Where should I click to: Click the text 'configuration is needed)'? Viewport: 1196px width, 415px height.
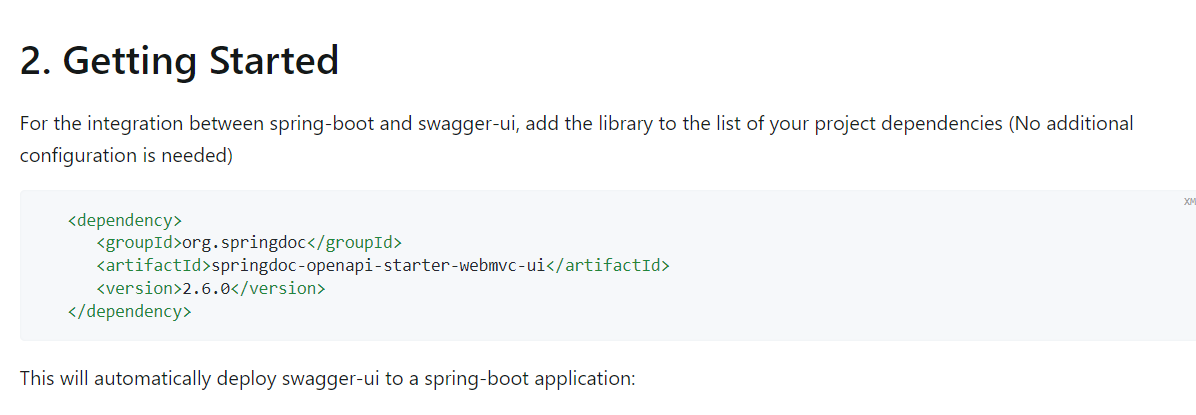[x=126, y=156]
